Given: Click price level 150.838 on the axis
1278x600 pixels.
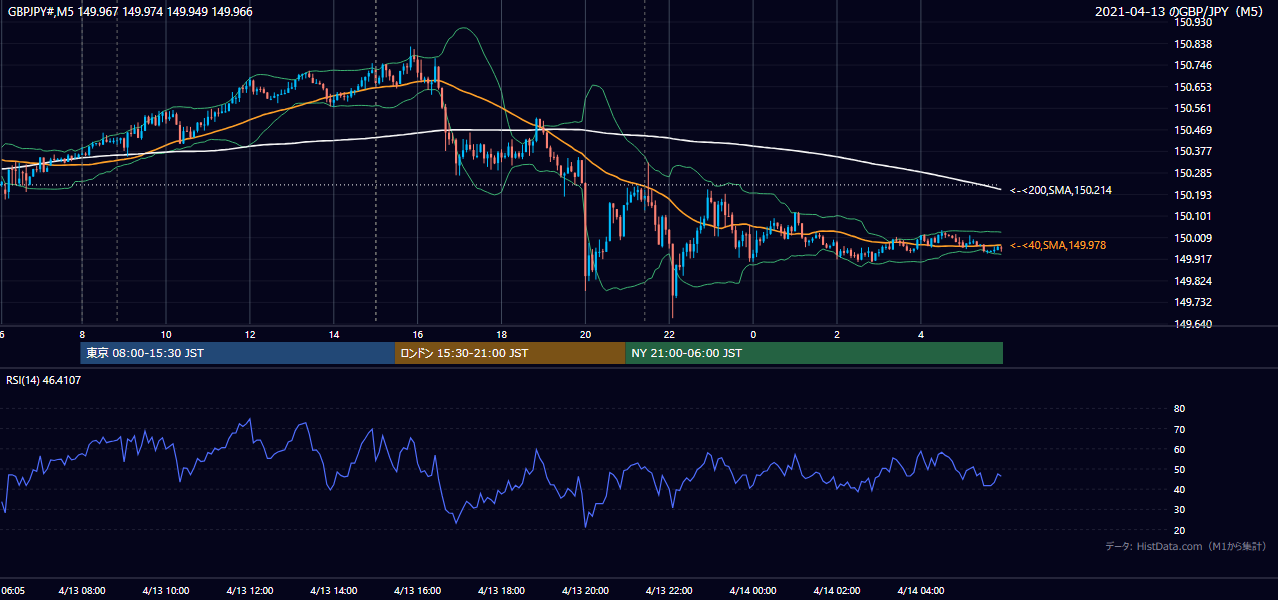Looking at the screenshot, I should click(1192, 44).
